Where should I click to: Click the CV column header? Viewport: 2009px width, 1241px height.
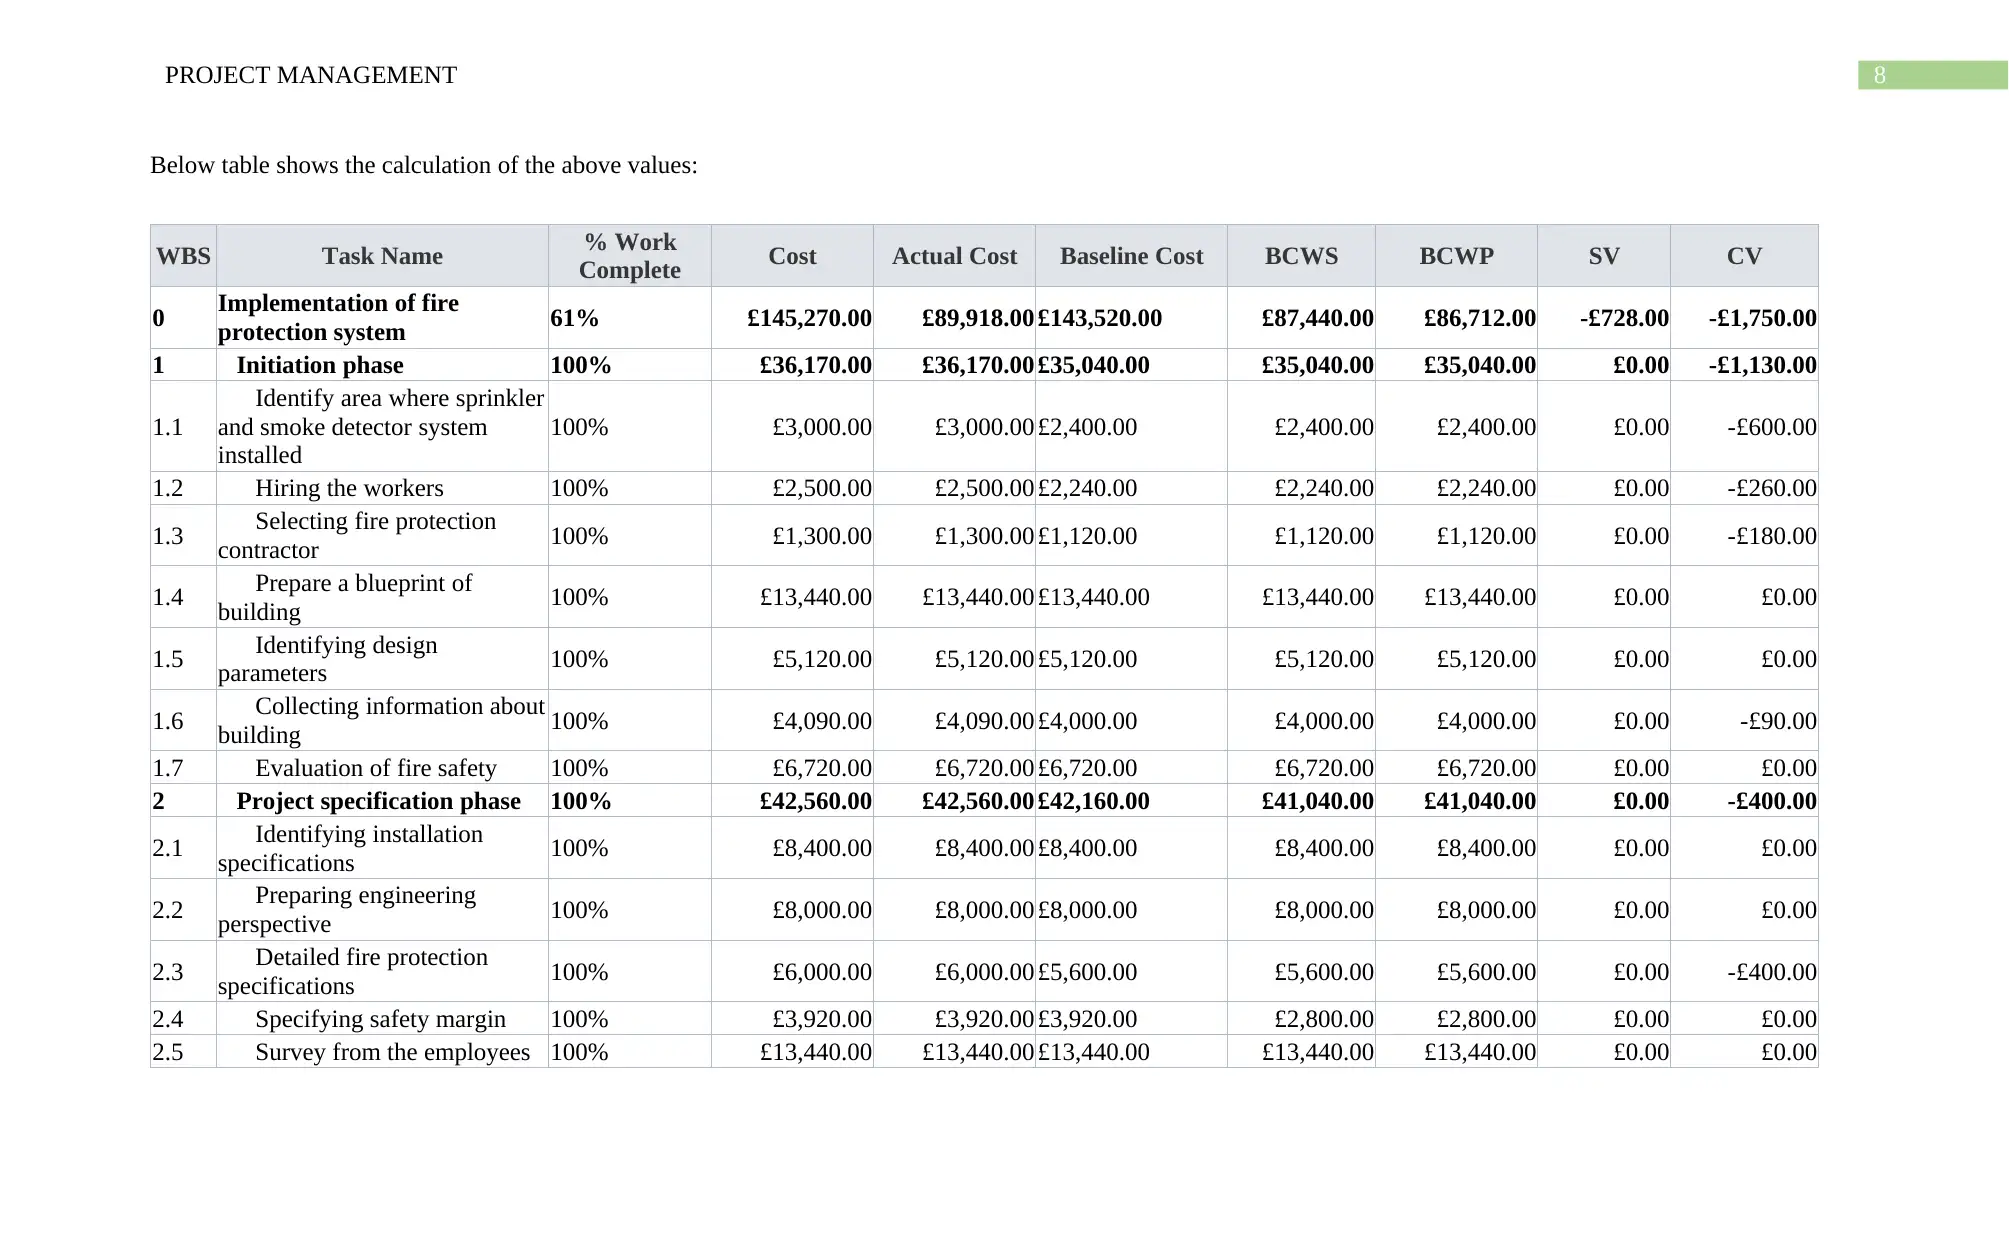pyautogui.click(x=1744, y=256)
